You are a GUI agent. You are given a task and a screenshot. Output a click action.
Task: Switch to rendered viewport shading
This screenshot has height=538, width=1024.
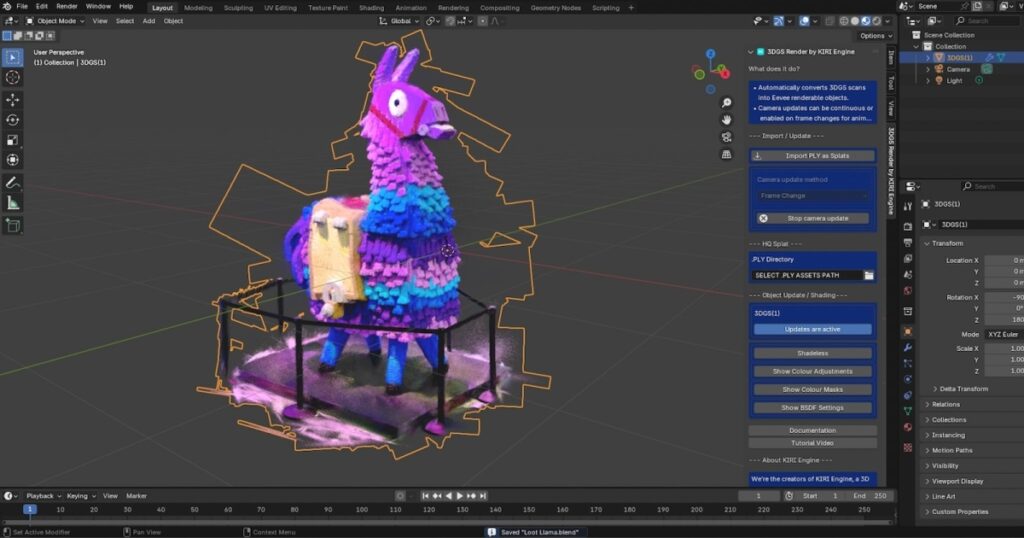(x=876, y=21)
